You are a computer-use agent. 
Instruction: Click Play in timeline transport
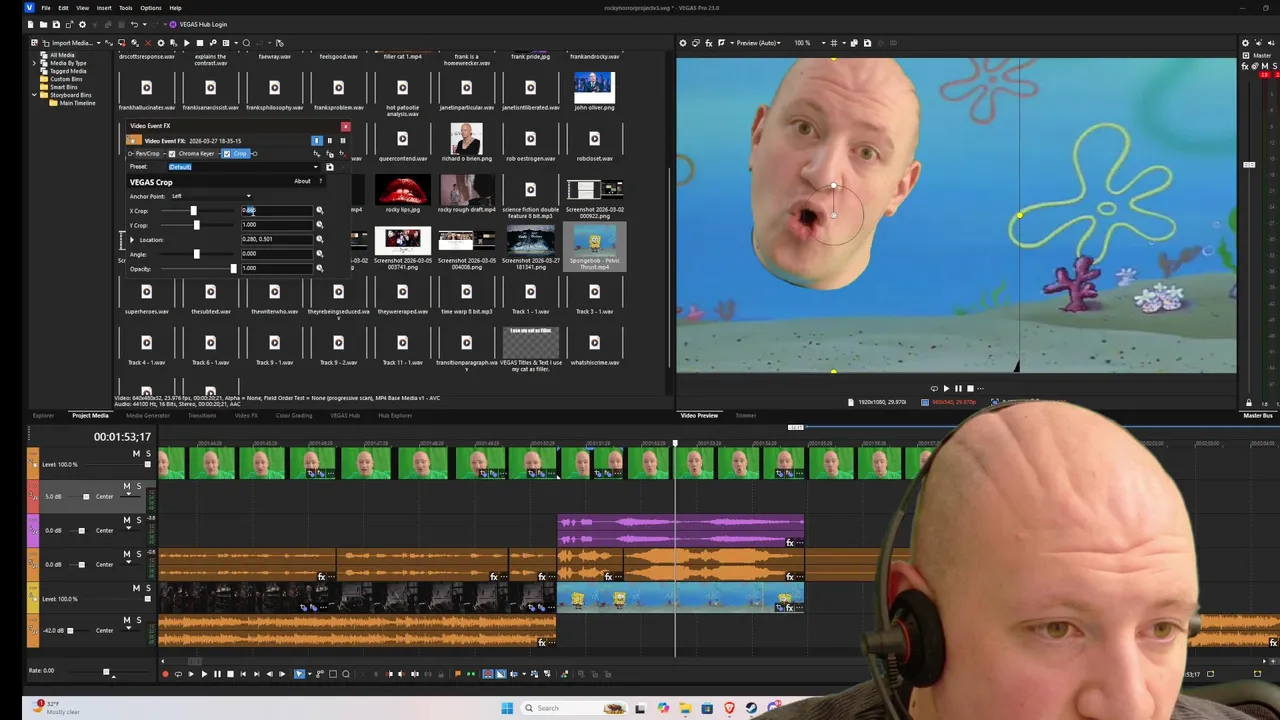pyautogui.click(x=204, y=674)
